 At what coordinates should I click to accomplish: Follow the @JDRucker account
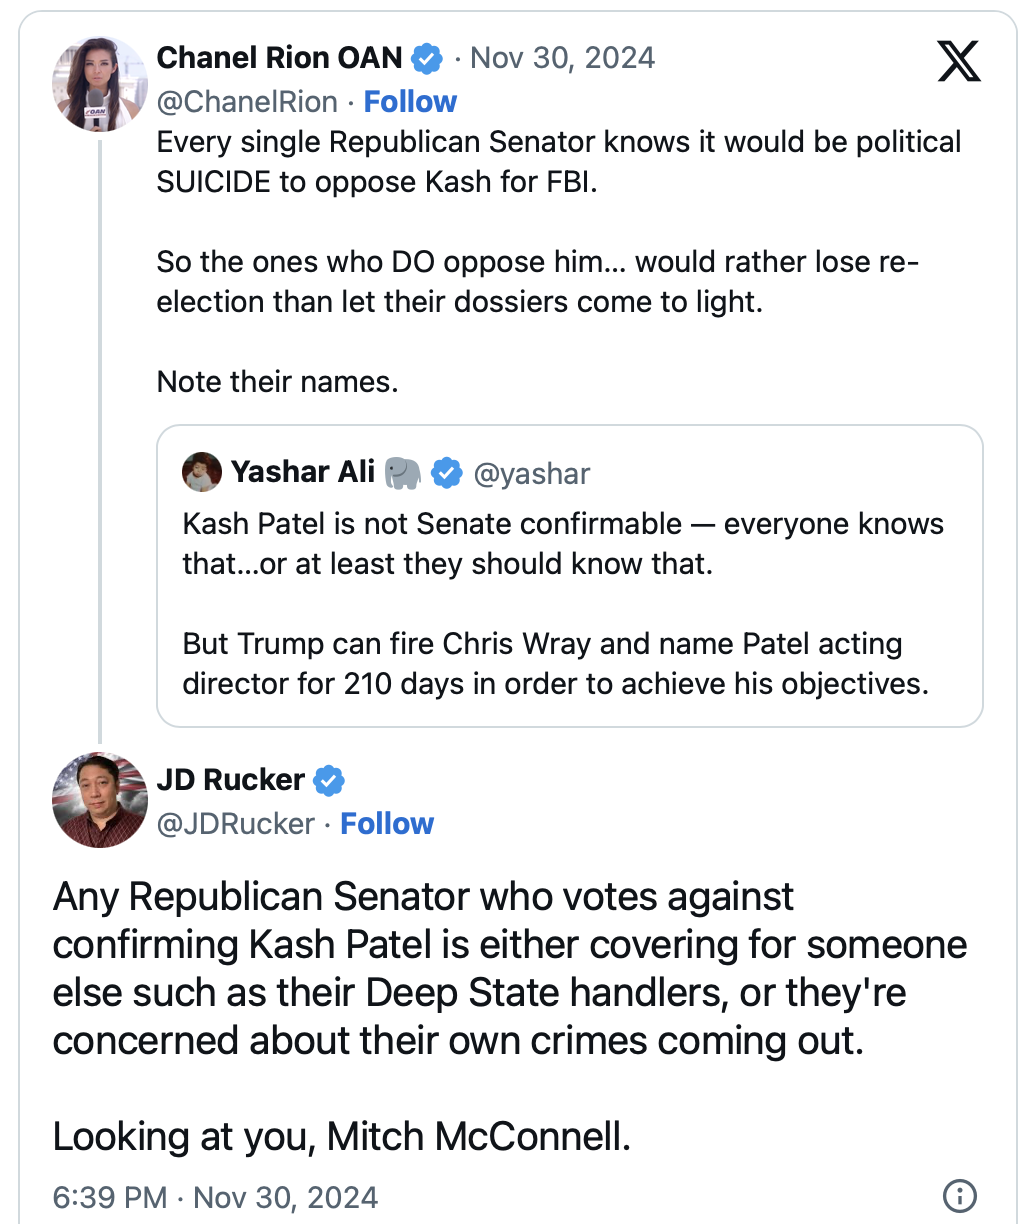[387, 824]
